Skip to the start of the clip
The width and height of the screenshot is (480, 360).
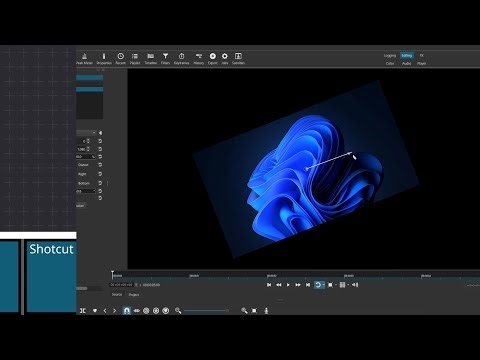coord(269,285)
